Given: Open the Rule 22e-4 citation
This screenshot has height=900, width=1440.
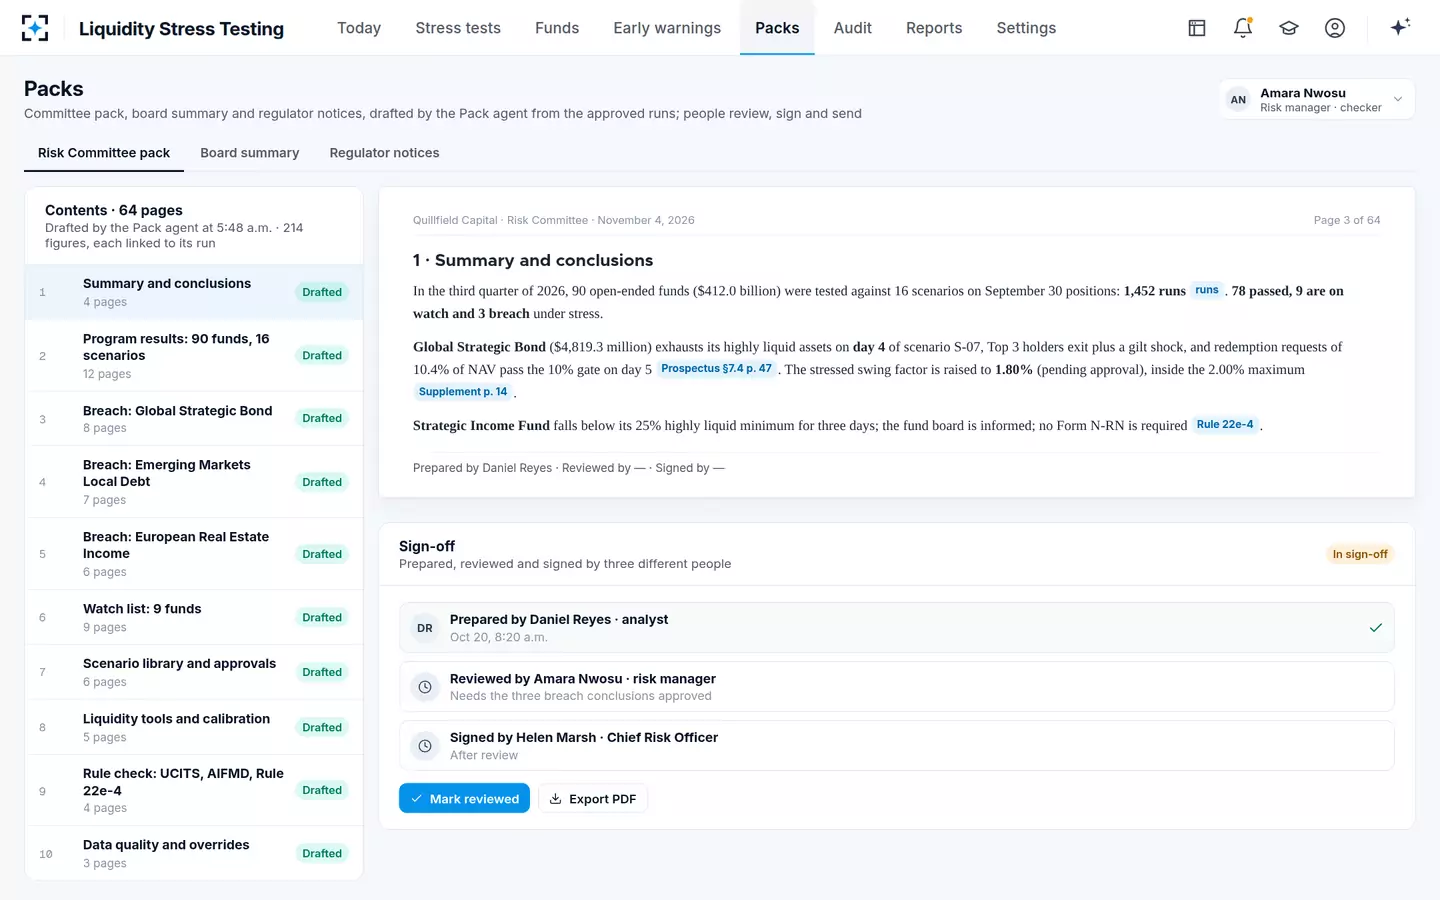Looking at the screenshot, I should coord(1225,425).
